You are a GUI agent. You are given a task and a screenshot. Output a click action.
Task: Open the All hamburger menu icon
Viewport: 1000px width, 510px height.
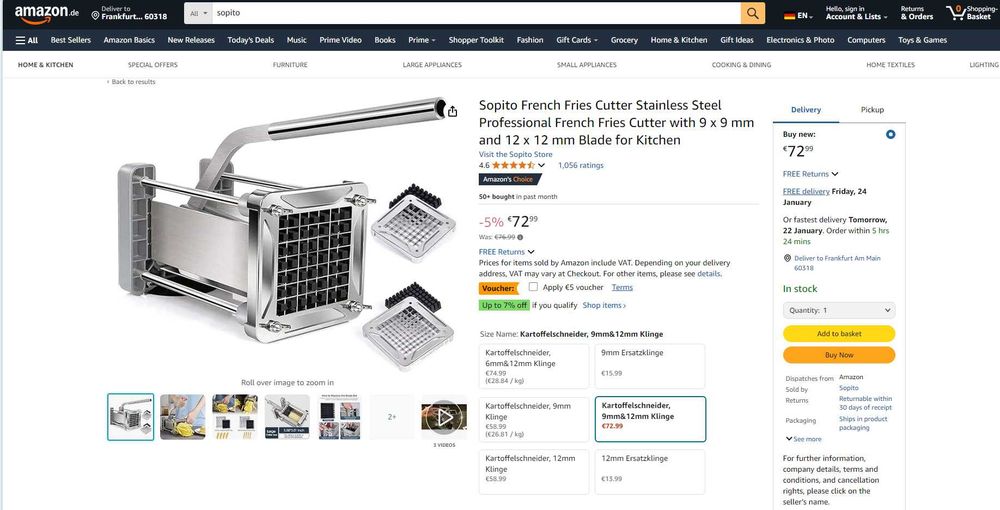tap(26, 40)
